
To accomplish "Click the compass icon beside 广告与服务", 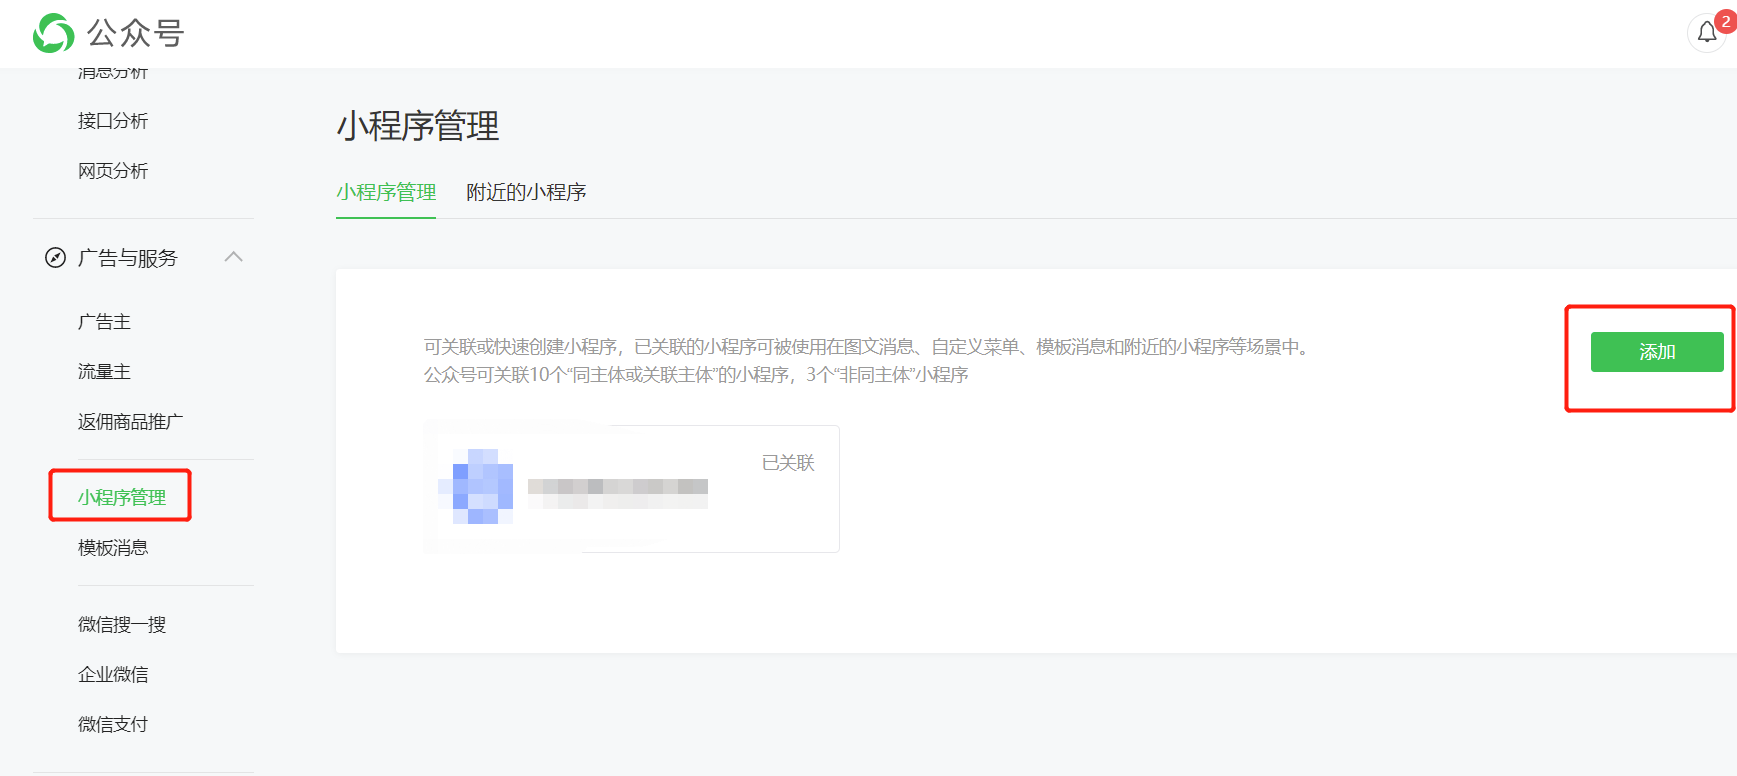I will (x=56, y=258).
